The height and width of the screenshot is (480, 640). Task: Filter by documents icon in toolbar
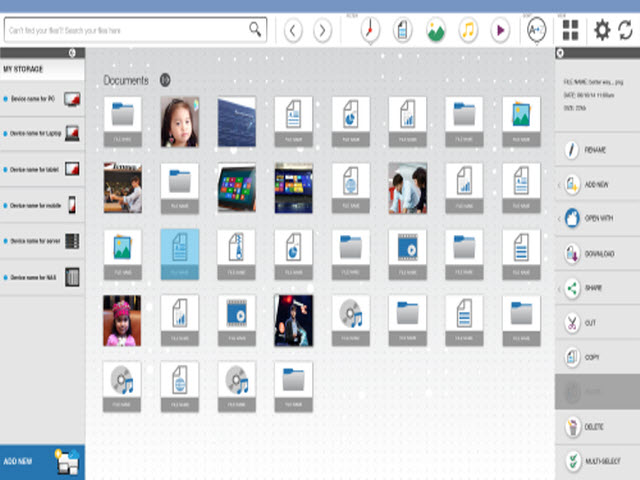[x=403, y=31]
